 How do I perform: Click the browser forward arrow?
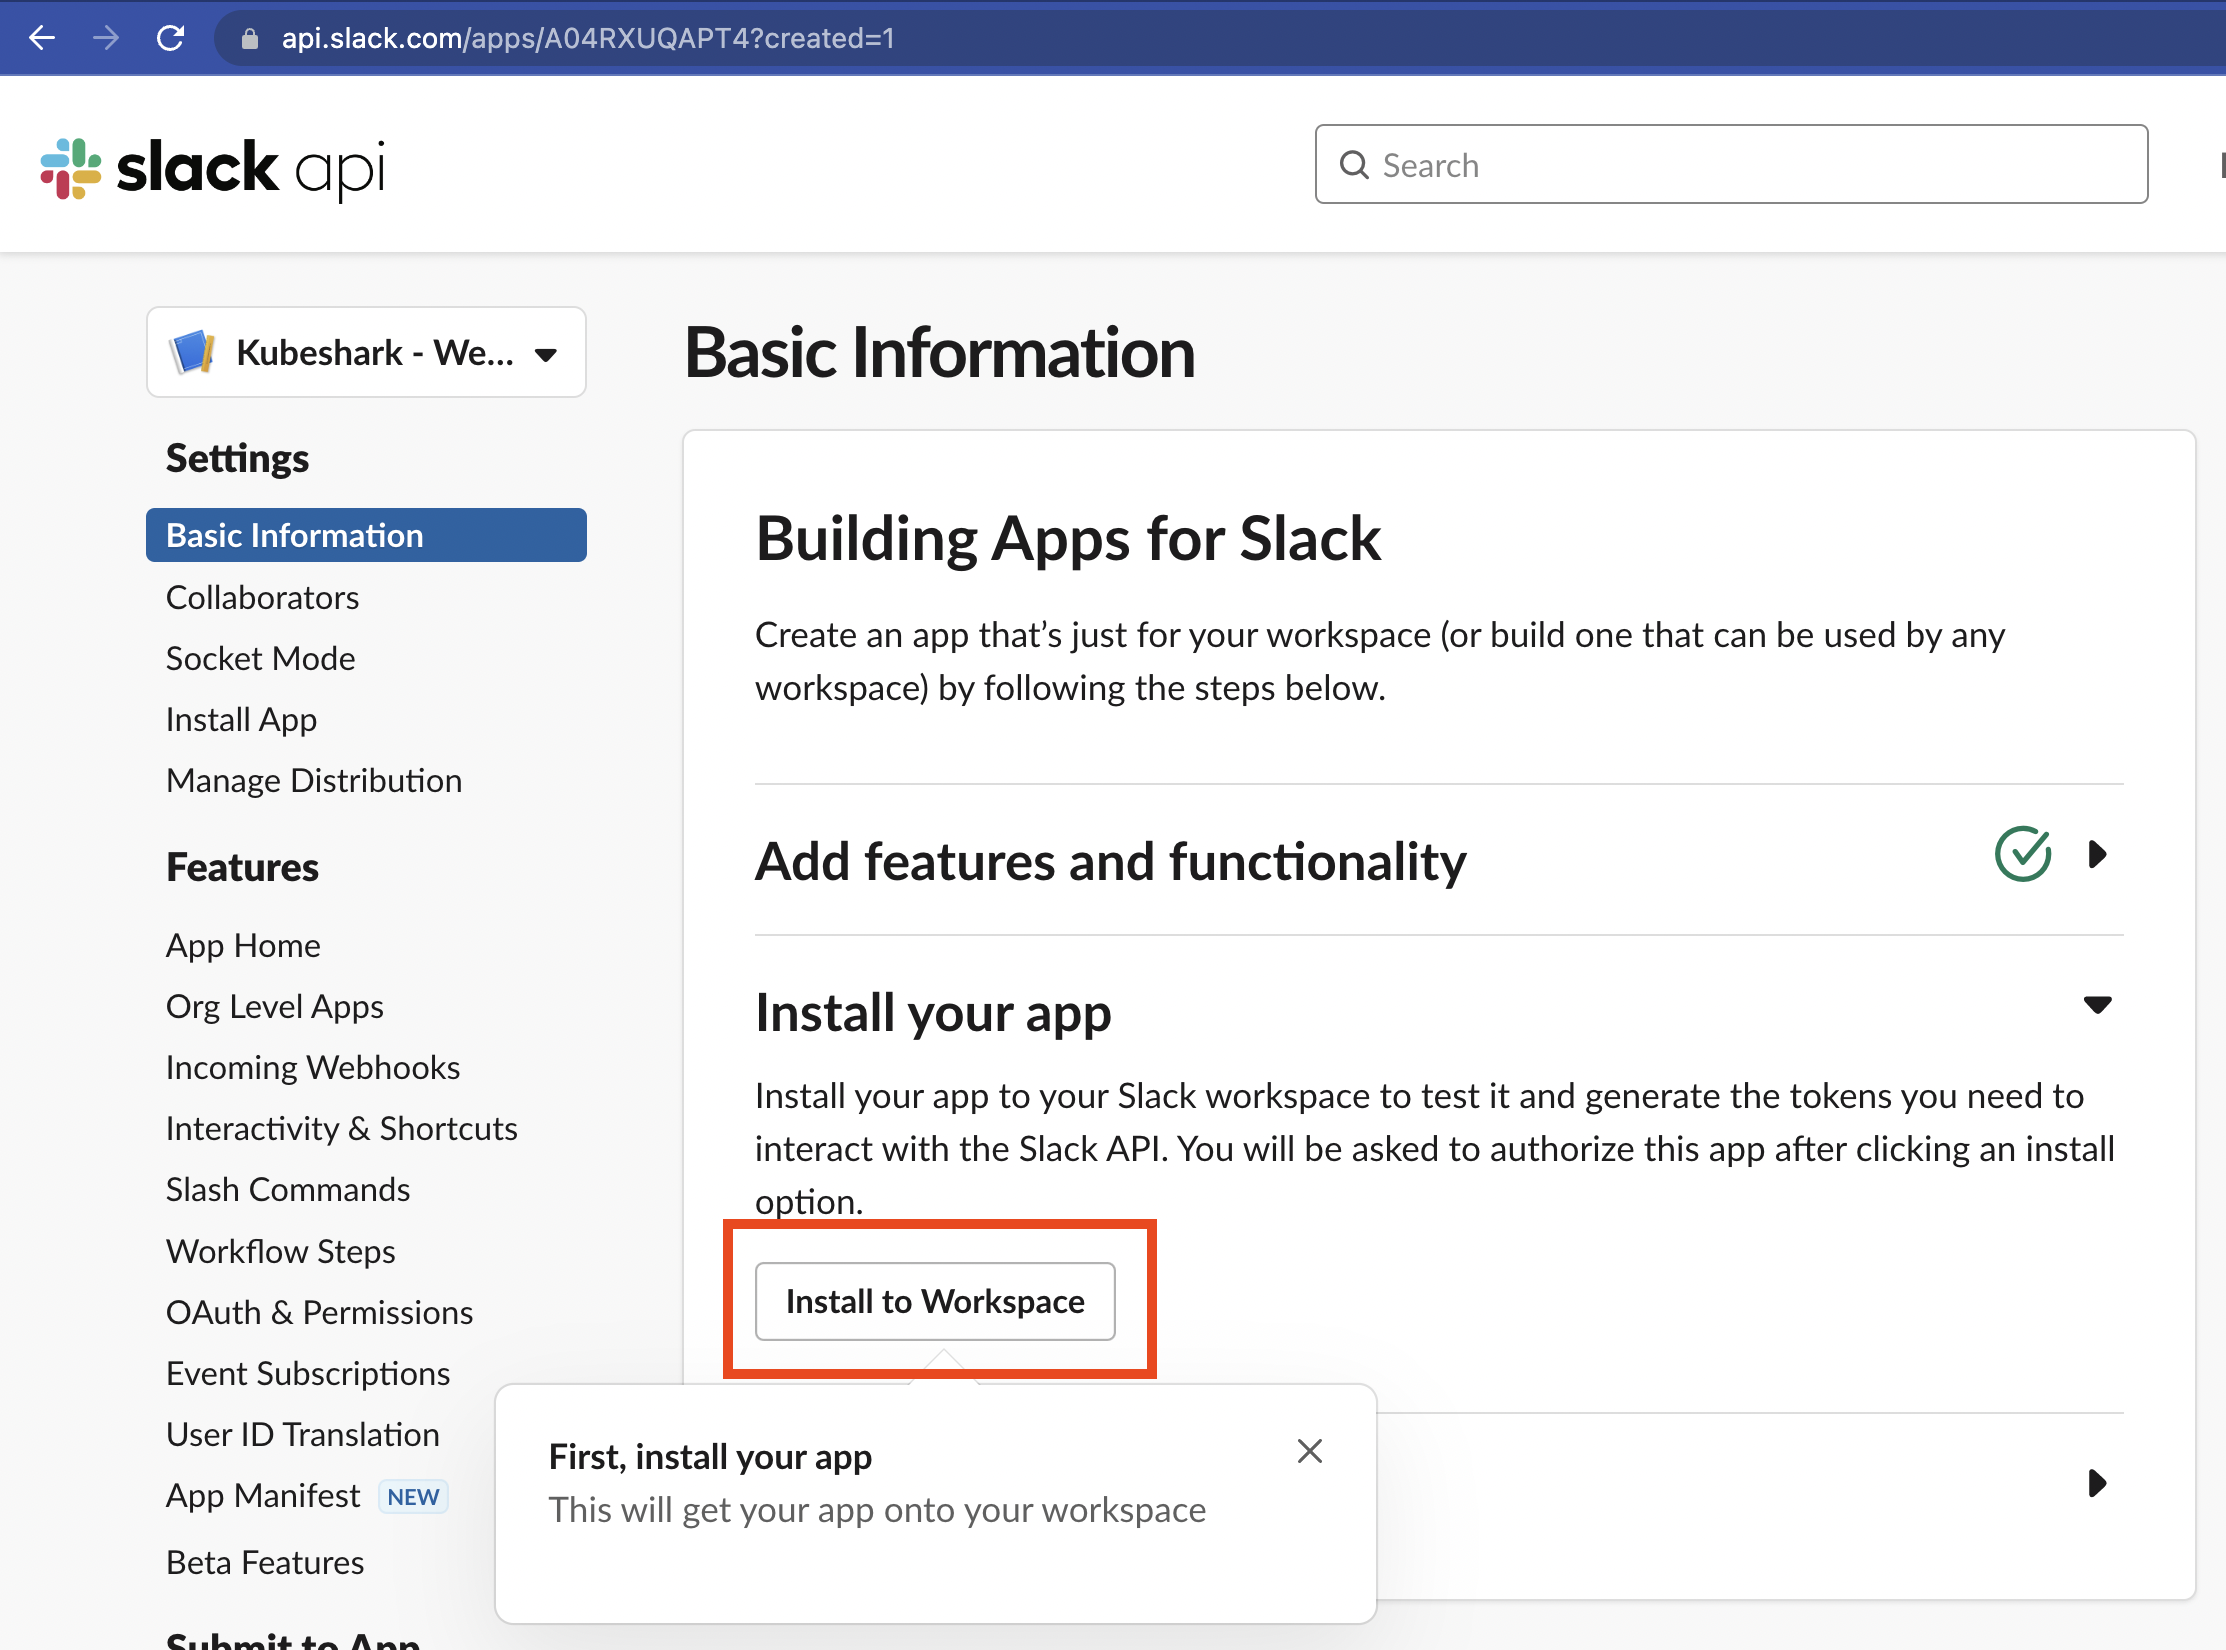[105, 38]
